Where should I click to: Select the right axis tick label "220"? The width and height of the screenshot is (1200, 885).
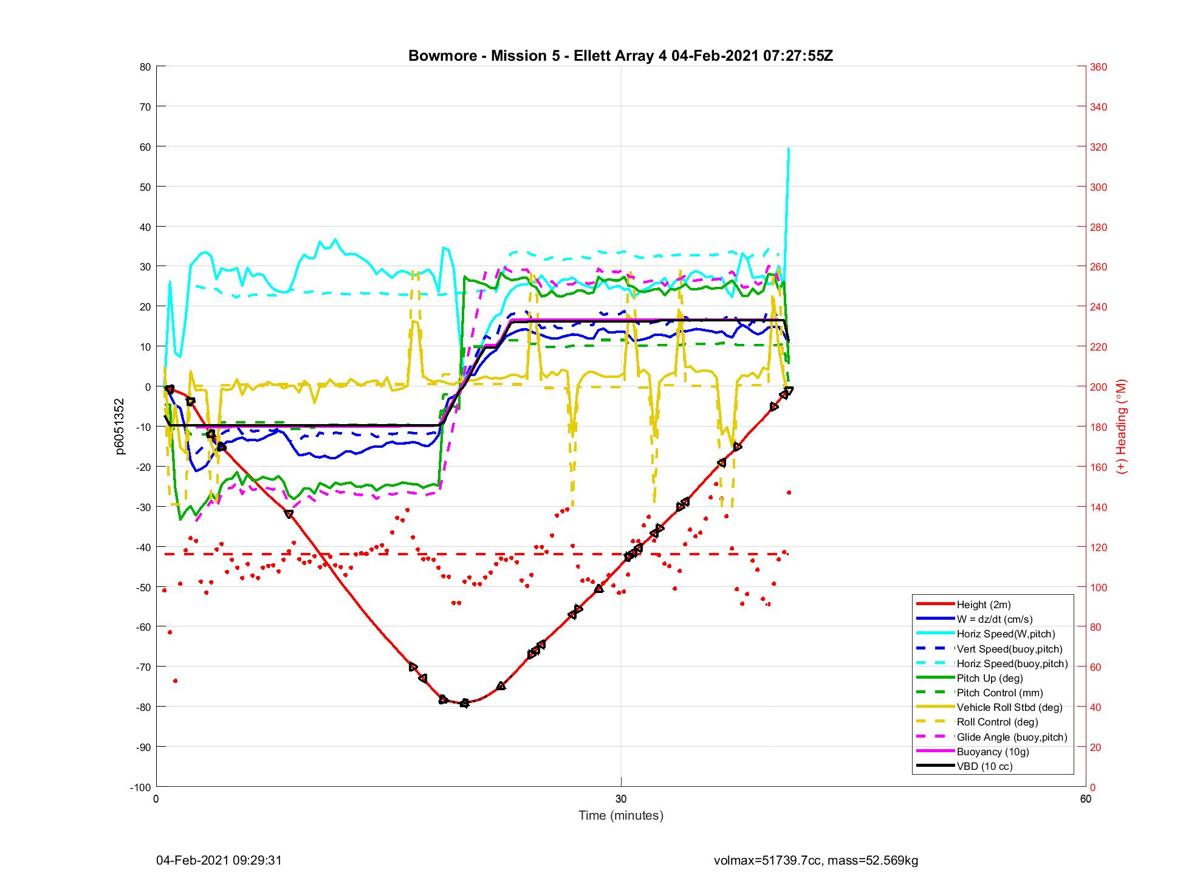(x=1098, y=347)
